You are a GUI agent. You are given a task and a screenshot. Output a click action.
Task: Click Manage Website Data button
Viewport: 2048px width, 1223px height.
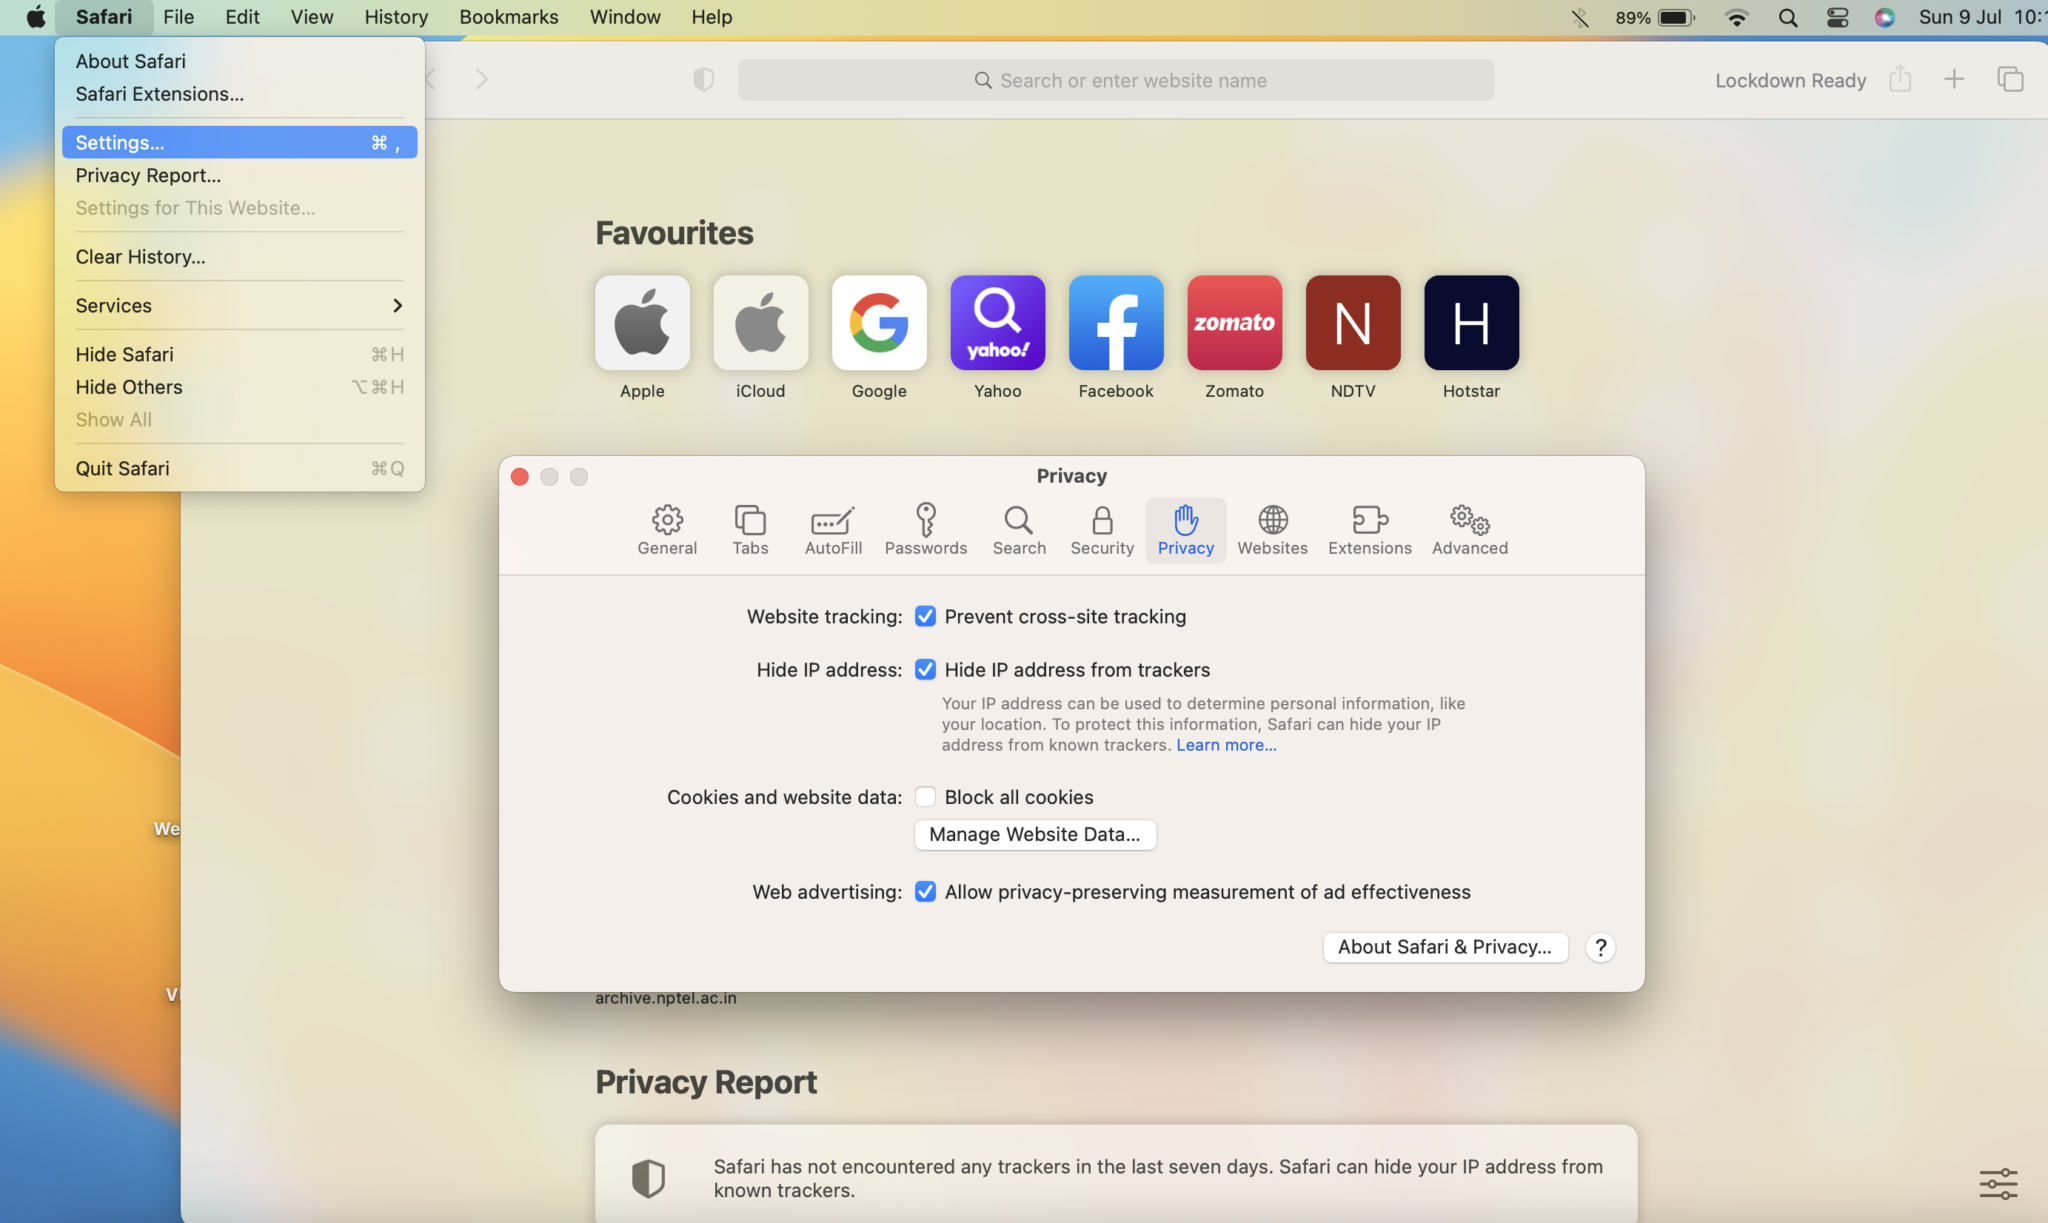[x=1035, y=834]
